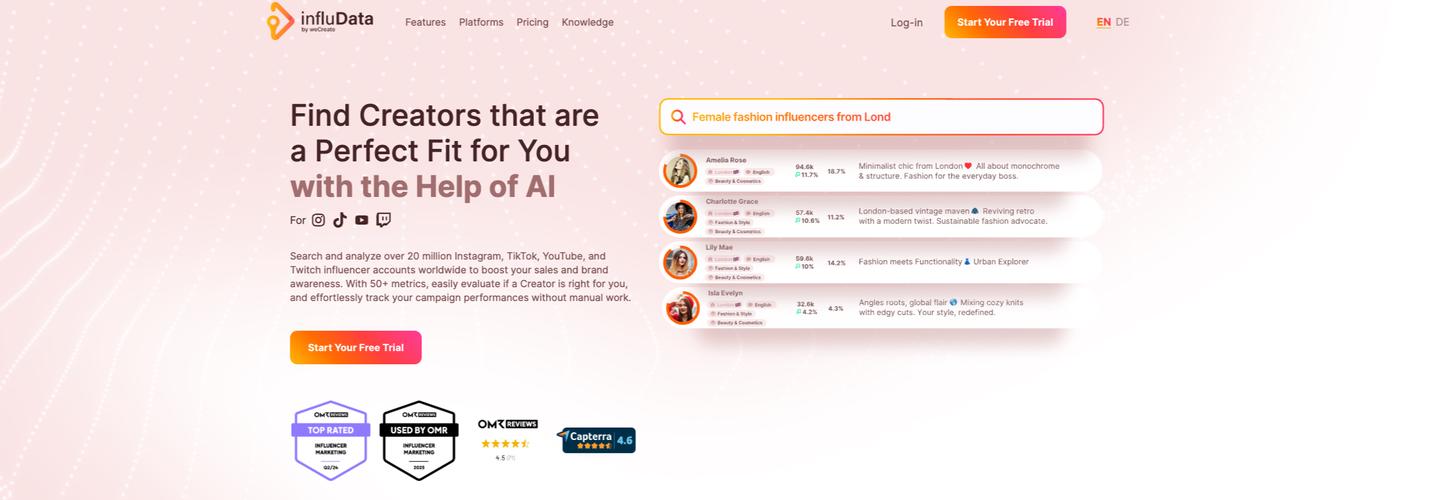The image size is (1440, 500).
Task: Select Amelia Rose's profile thumbnail
Action: point(680,171)
